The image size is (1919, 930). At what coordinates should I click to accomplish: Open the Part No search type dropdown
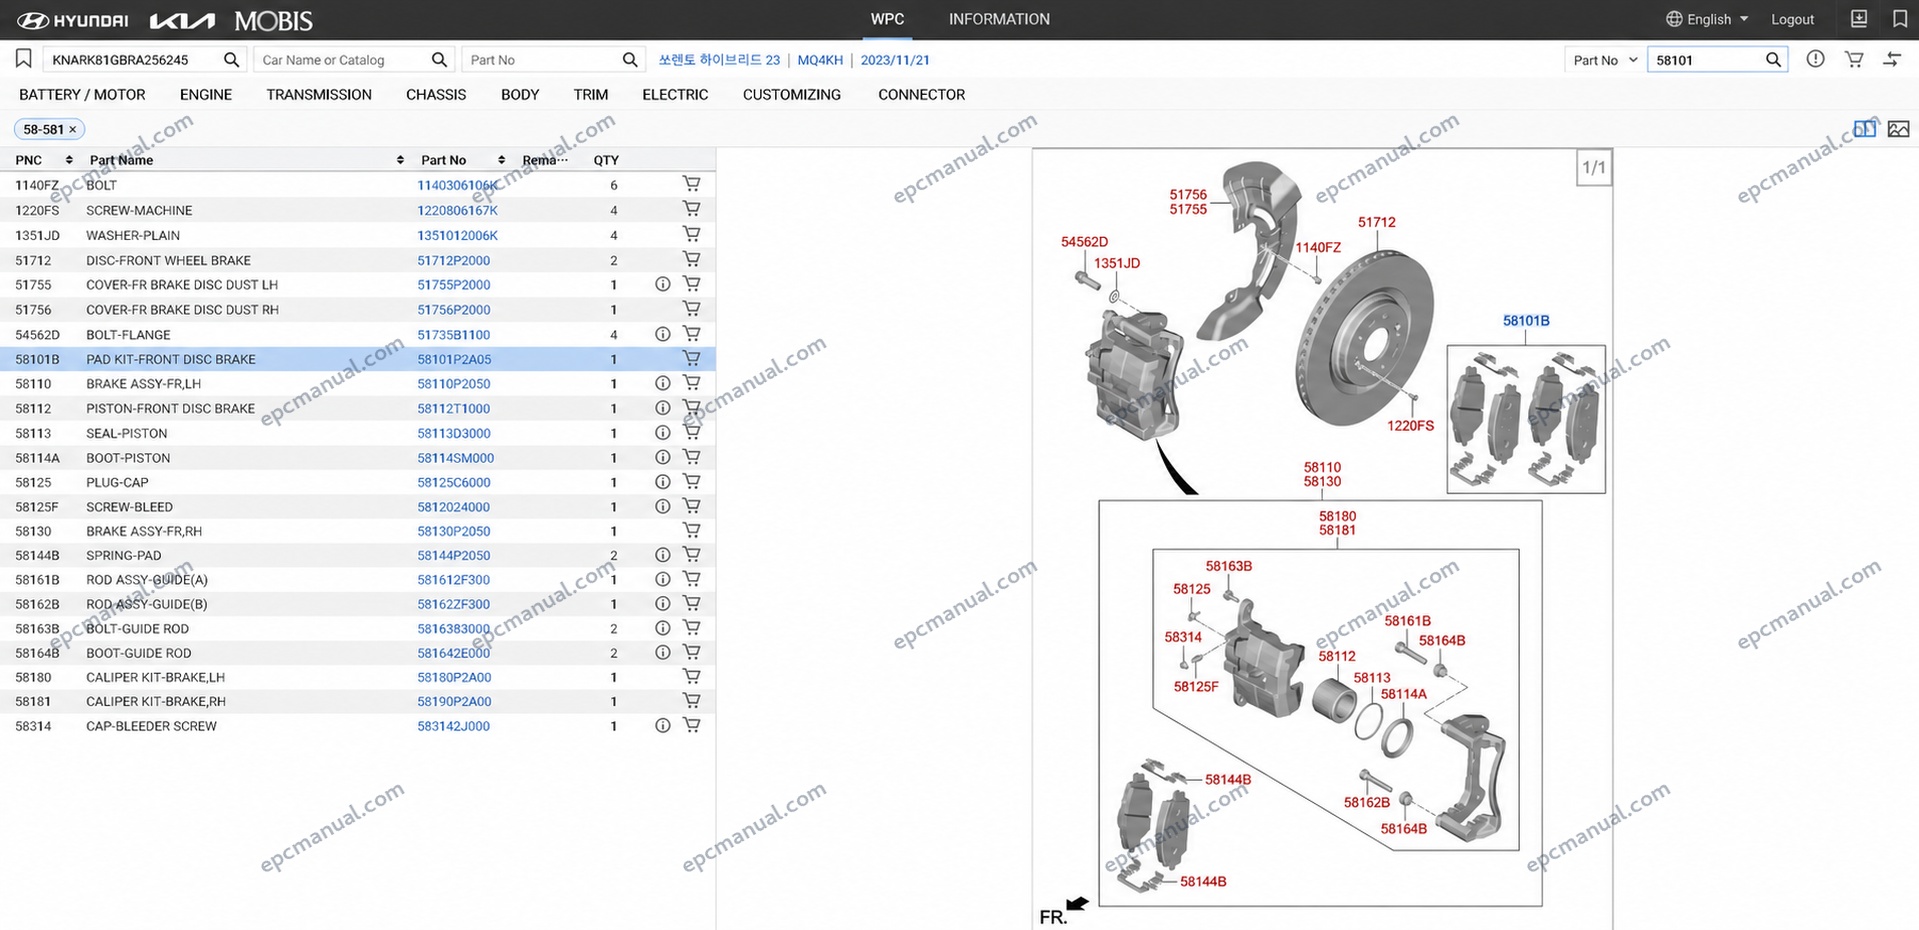tap(1605, 60)
